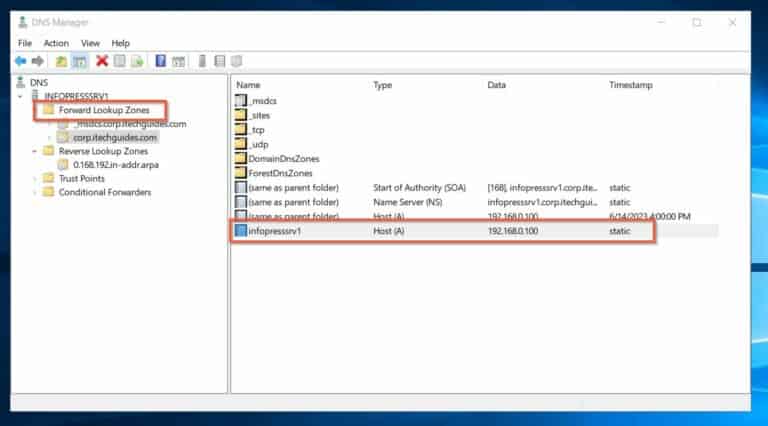768x426 pixels.
Task: Expand the corp.itechguides.com zone node
Action: 49,138
